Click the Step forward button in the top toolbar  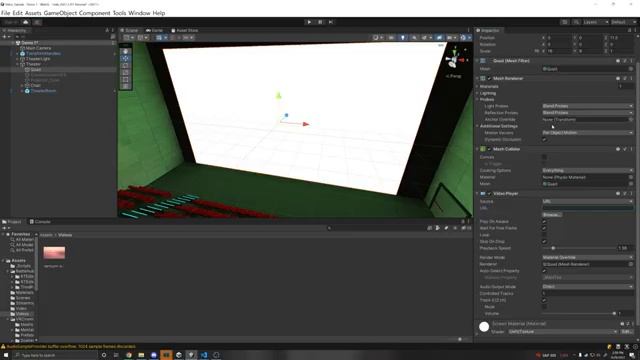(331, 22)
